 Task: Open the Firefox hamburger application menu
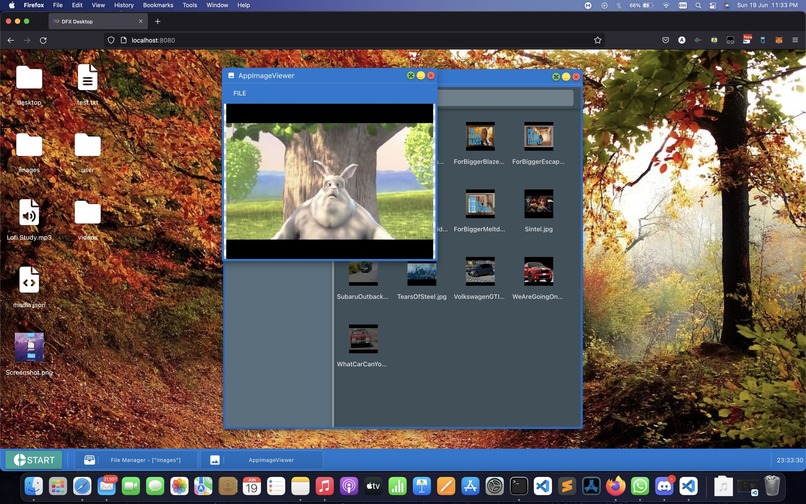pos(795,40)
